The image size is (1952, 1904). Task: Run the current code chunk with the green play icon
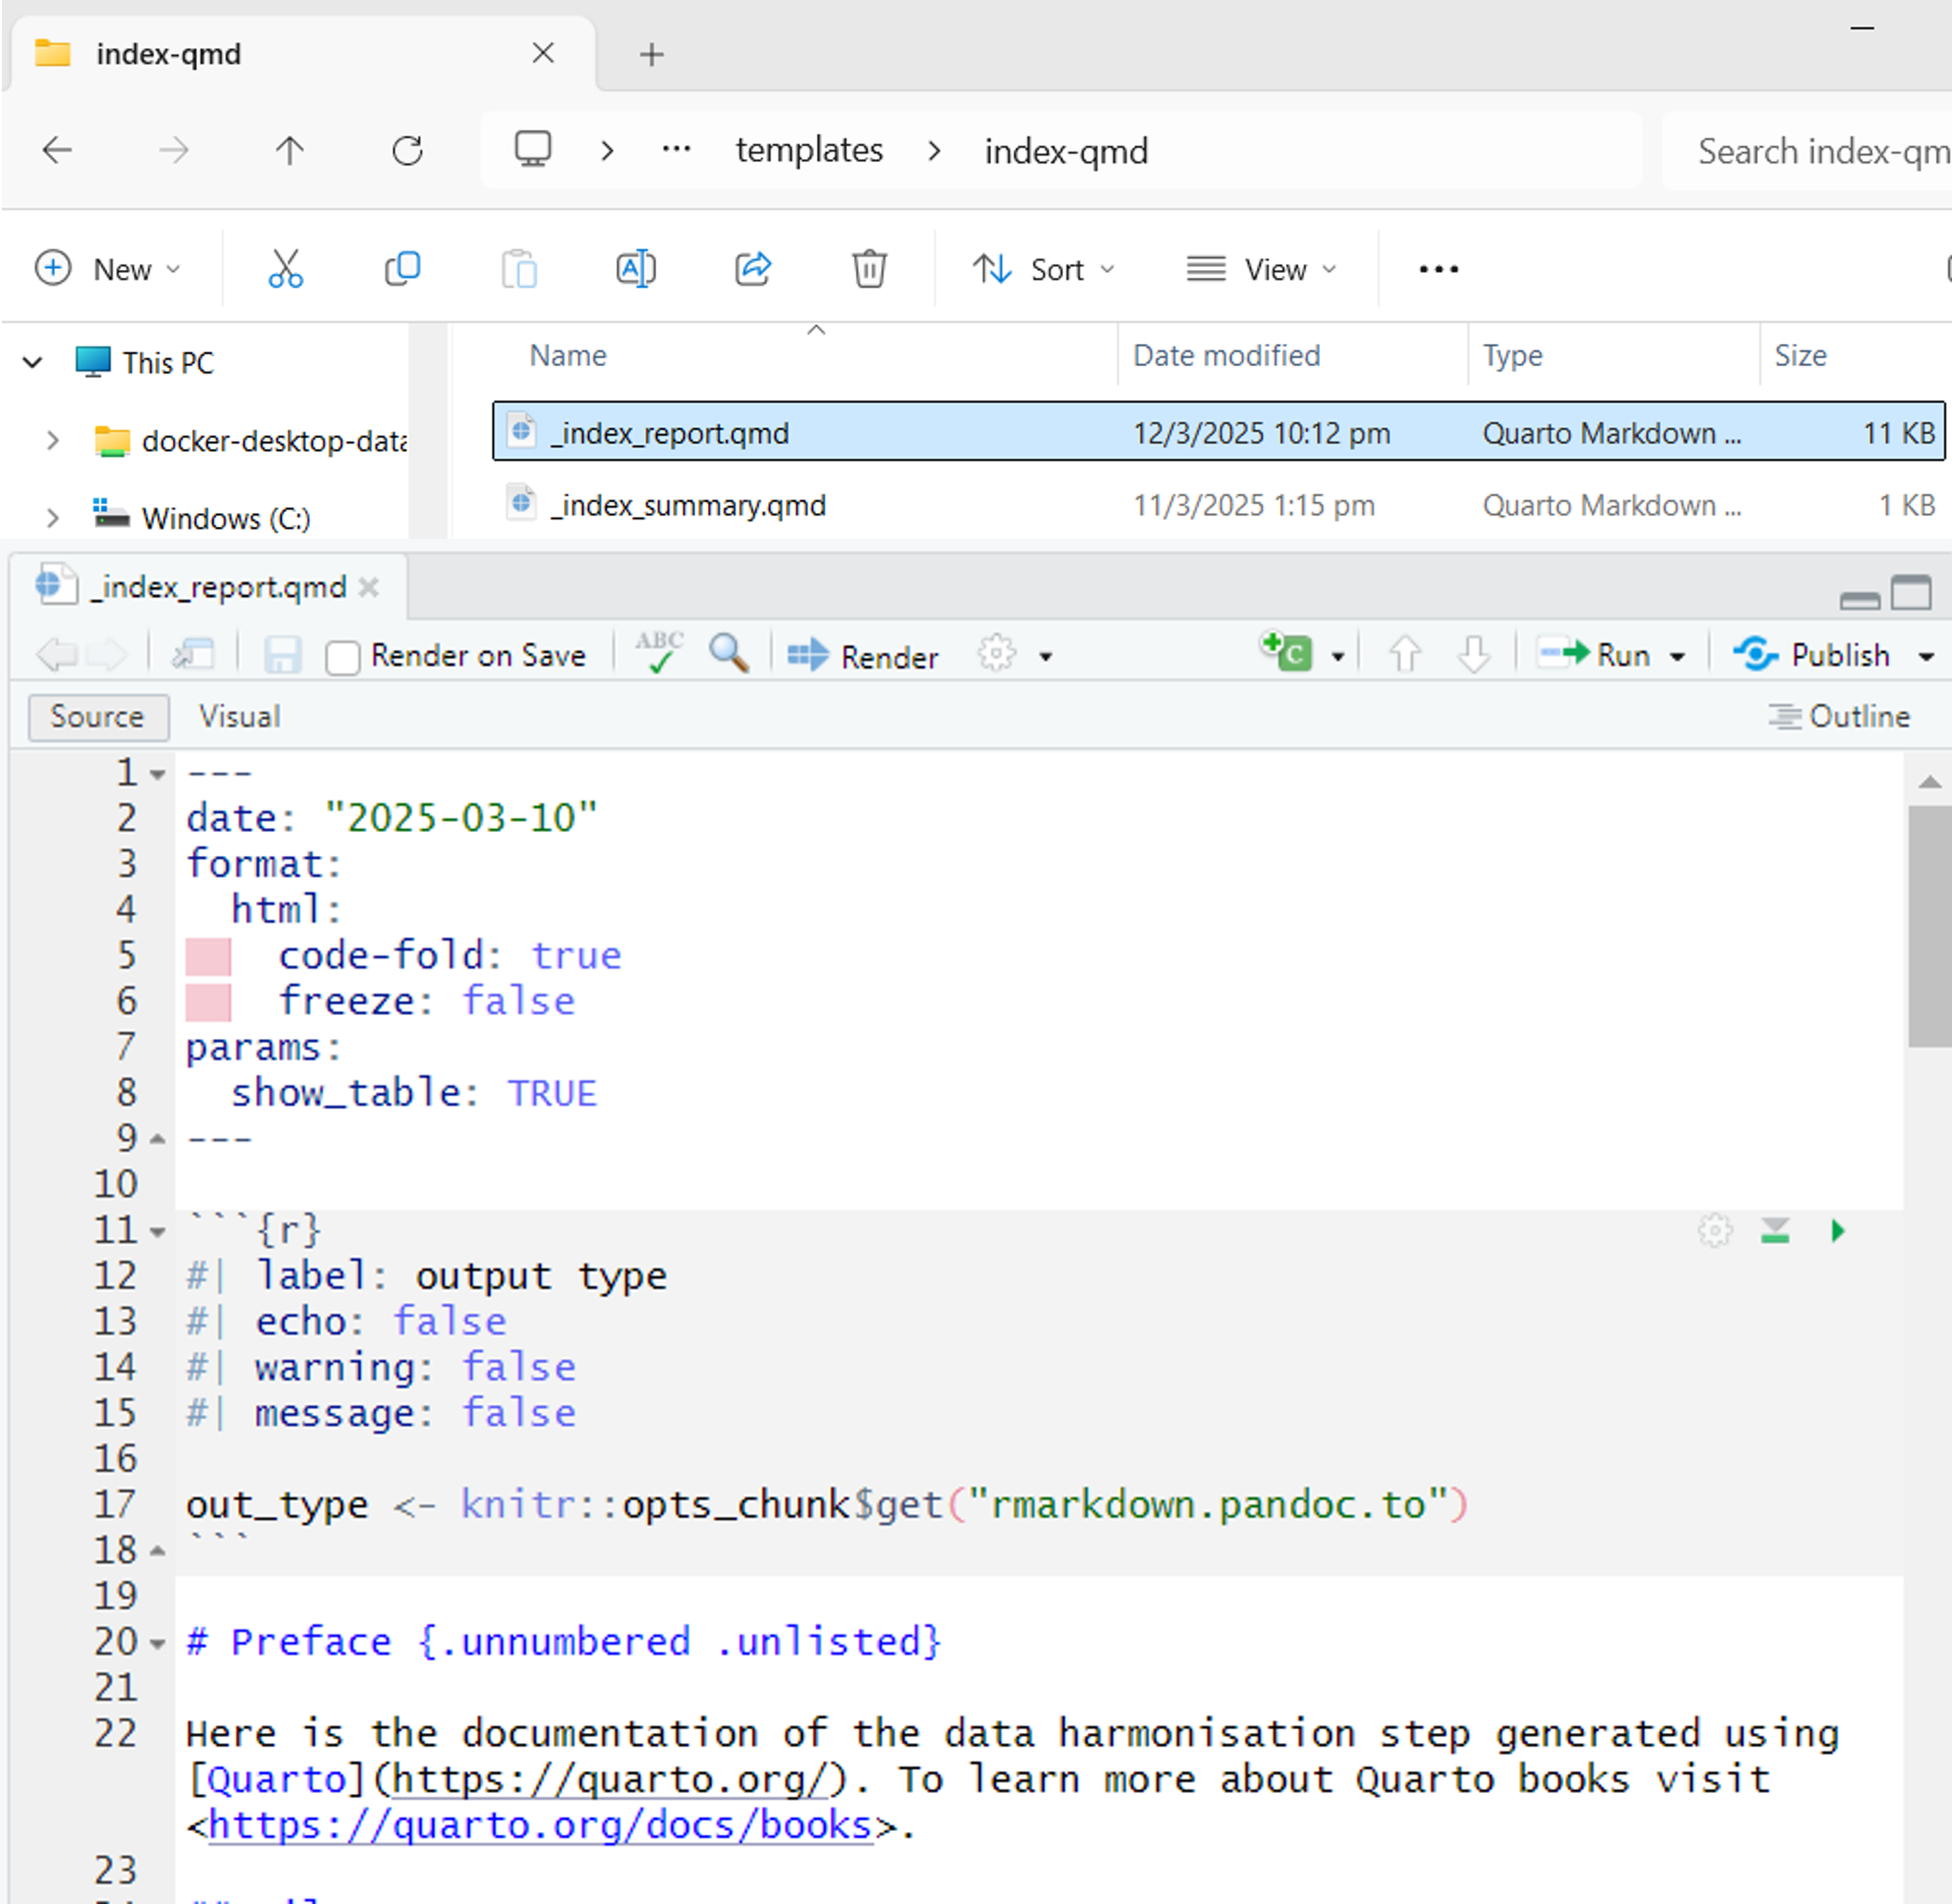tap(1838, 1231)
